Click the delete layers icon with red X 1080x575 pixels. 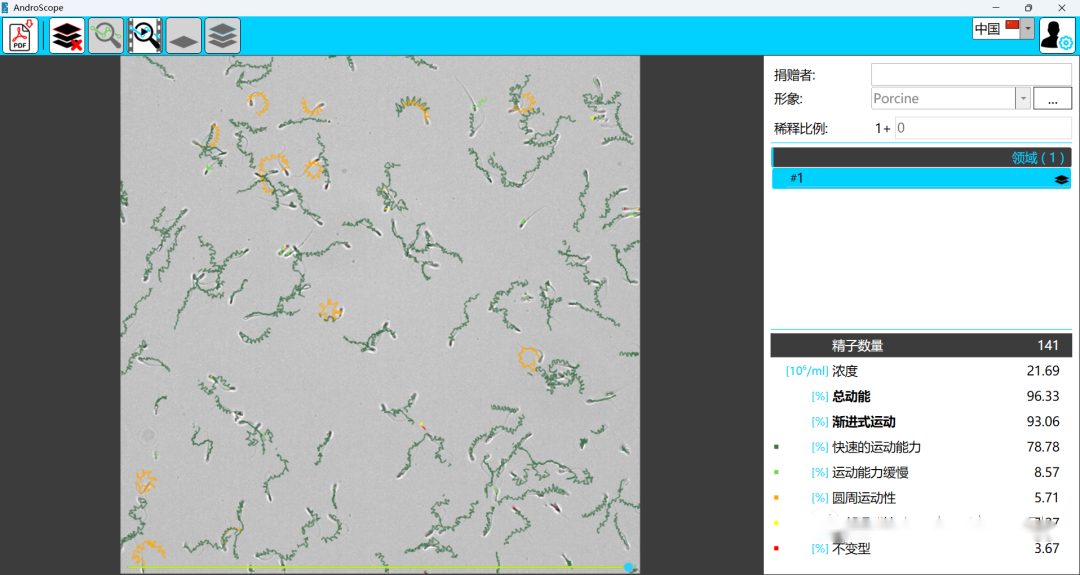[67, 36]
